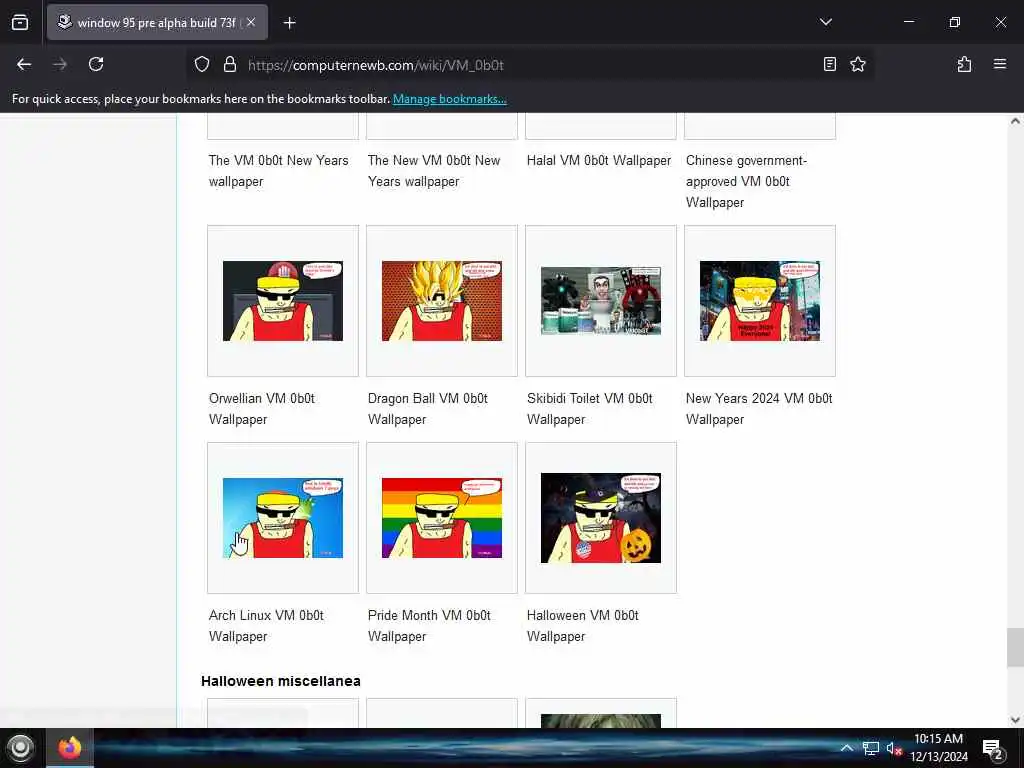Open the network status tray icon
The width and height of the screenshot is (1024, 768).
click(871, 748)
